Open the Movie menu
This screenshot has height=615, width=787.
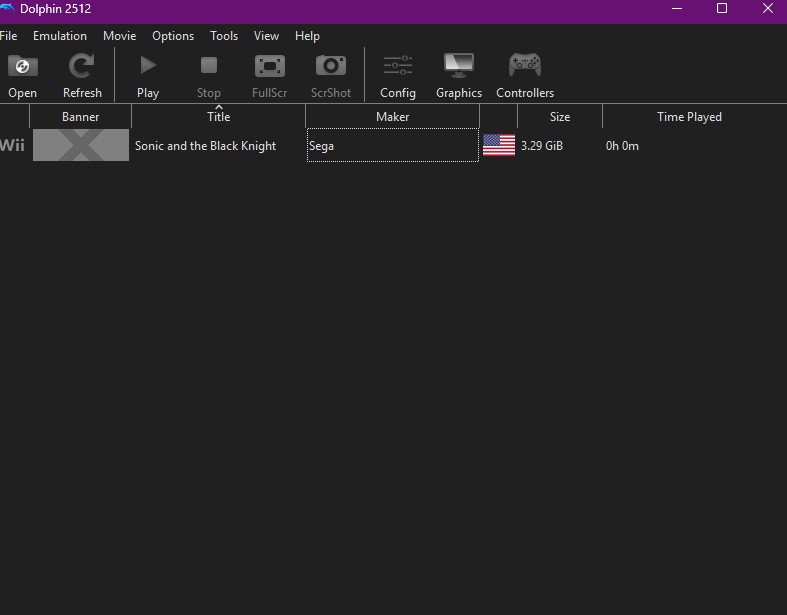(x=119, y=36)
